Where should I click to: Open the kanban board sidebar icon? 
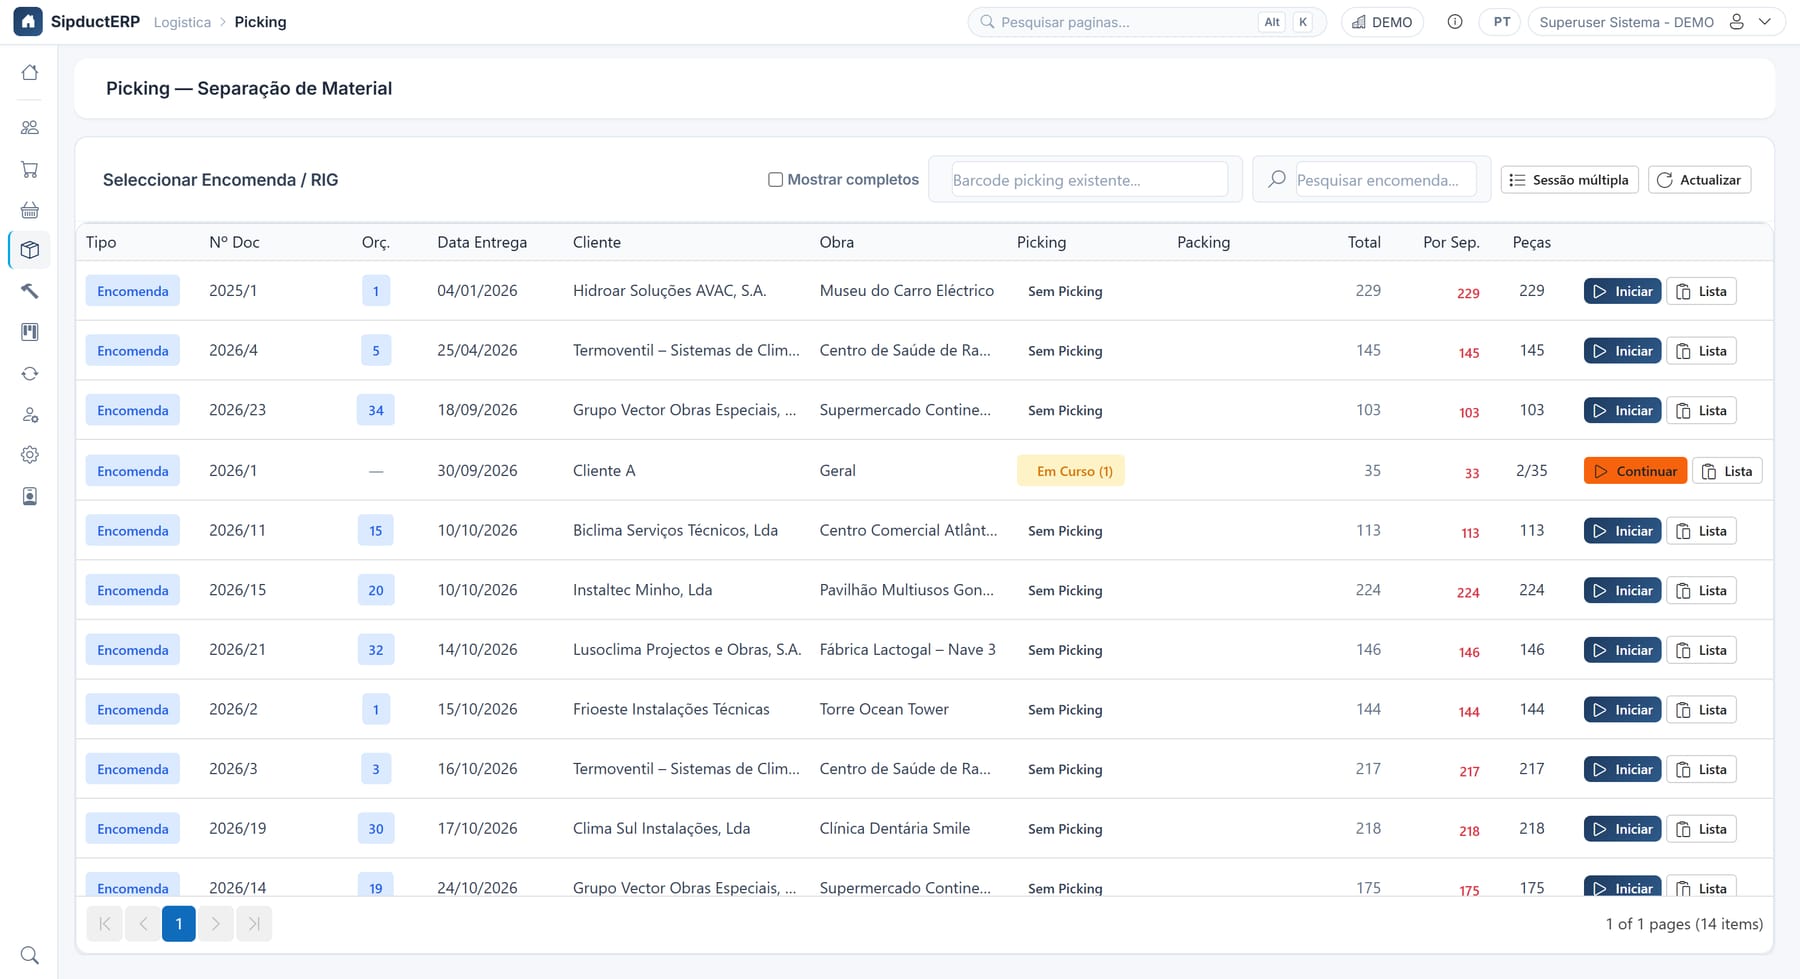[x=30, y=332]
